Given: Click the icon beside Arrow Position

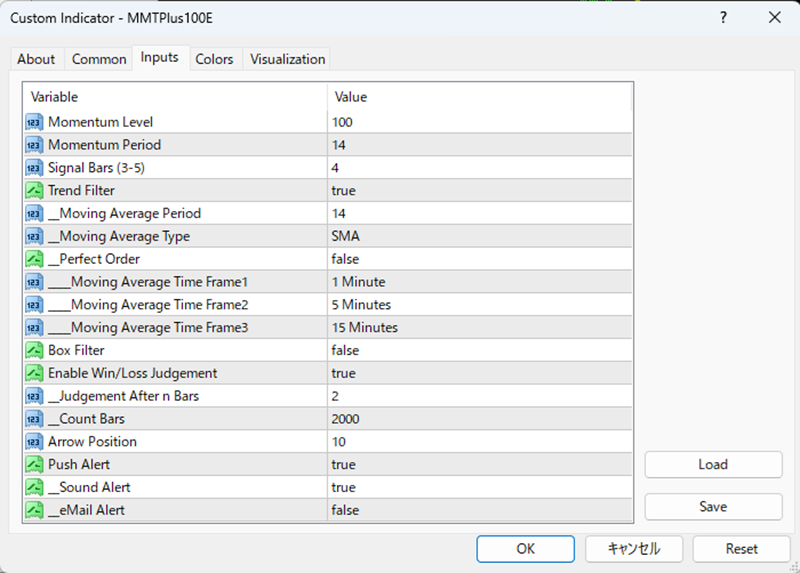Looking at the screenshot, I should 34,442.
